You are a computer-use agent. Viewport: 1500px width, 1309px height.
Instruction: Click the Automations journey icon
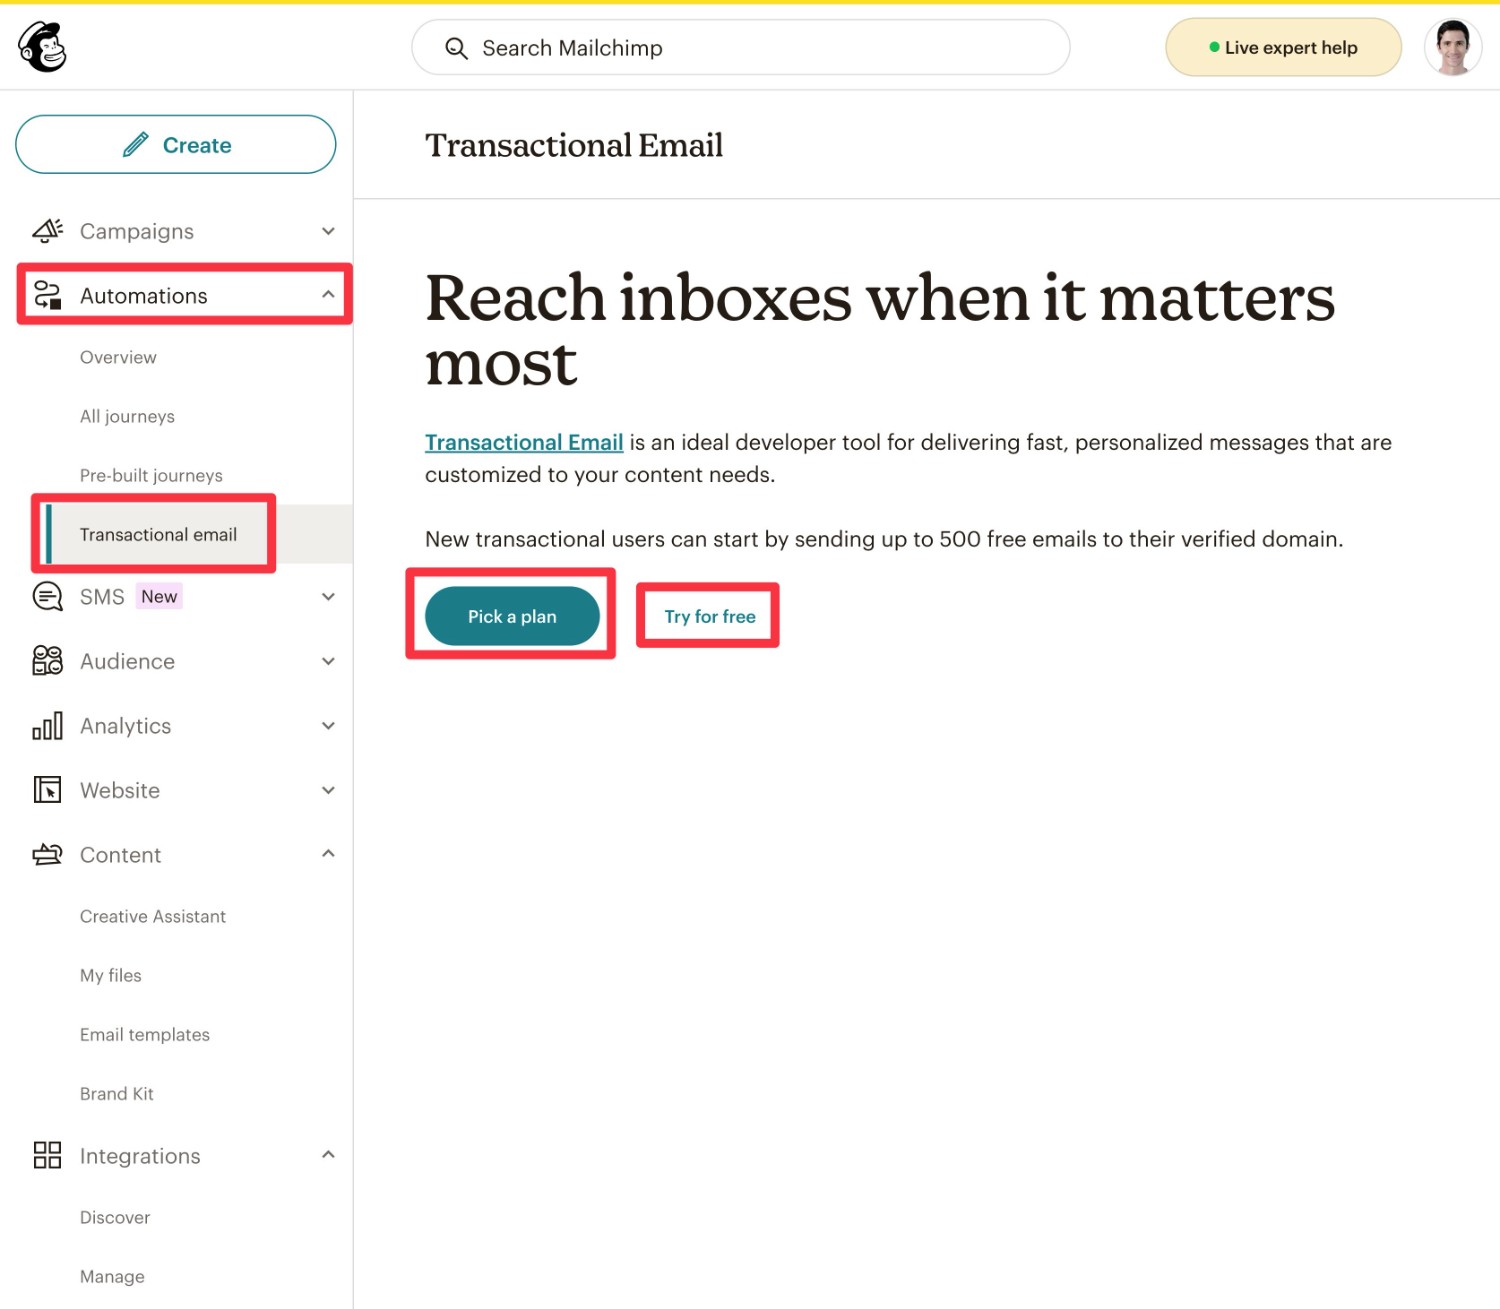(47, 295)
